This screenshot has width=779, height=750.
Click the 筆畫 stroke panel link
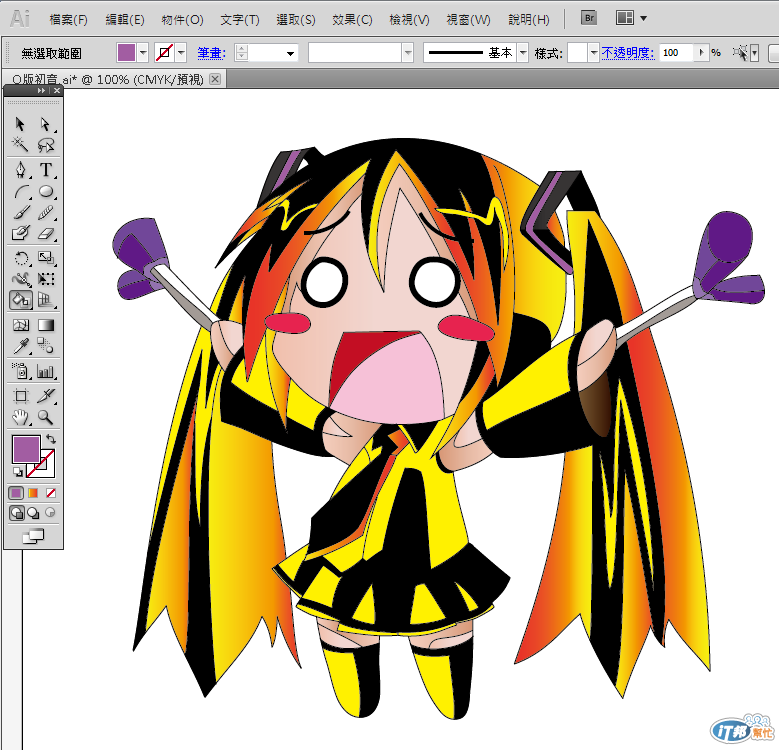click(x=212, y=53)
